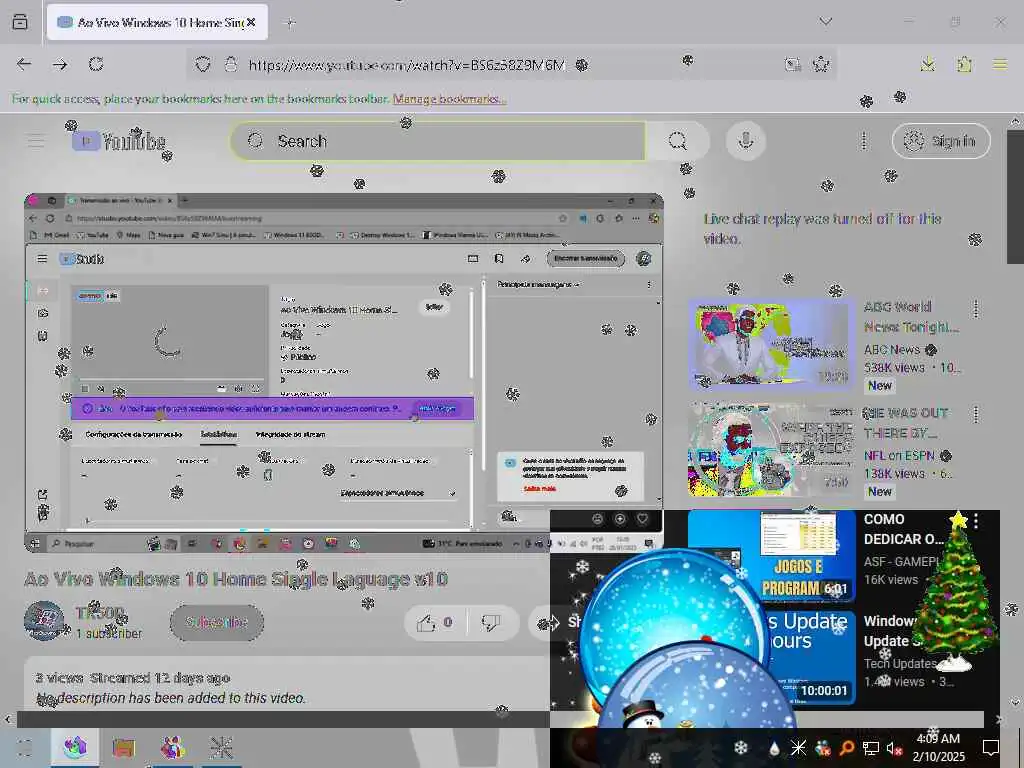The height and width of the screenshot is (768, 1024).
Task: Open a new browser tab with plus
Action: [290, 23]
